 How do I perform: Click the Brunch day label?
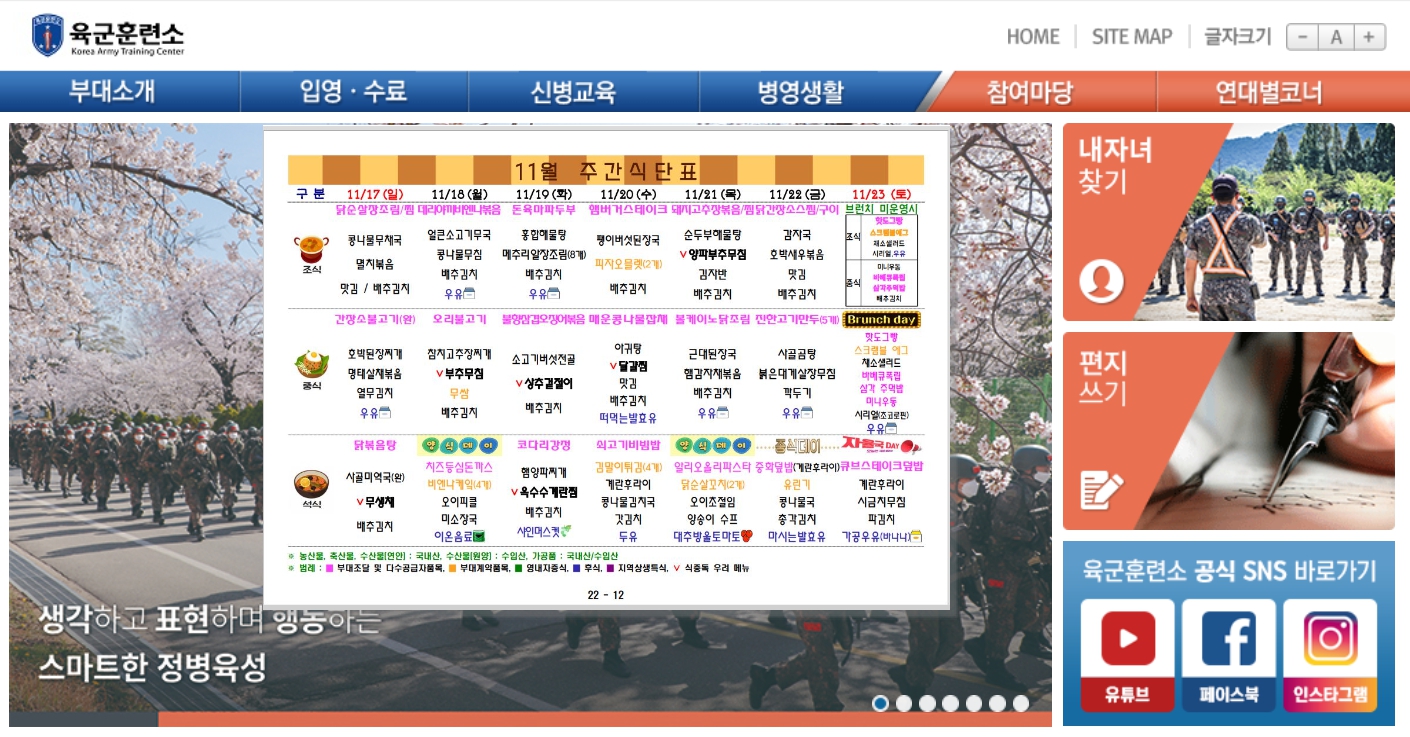(x=881, y=320)
